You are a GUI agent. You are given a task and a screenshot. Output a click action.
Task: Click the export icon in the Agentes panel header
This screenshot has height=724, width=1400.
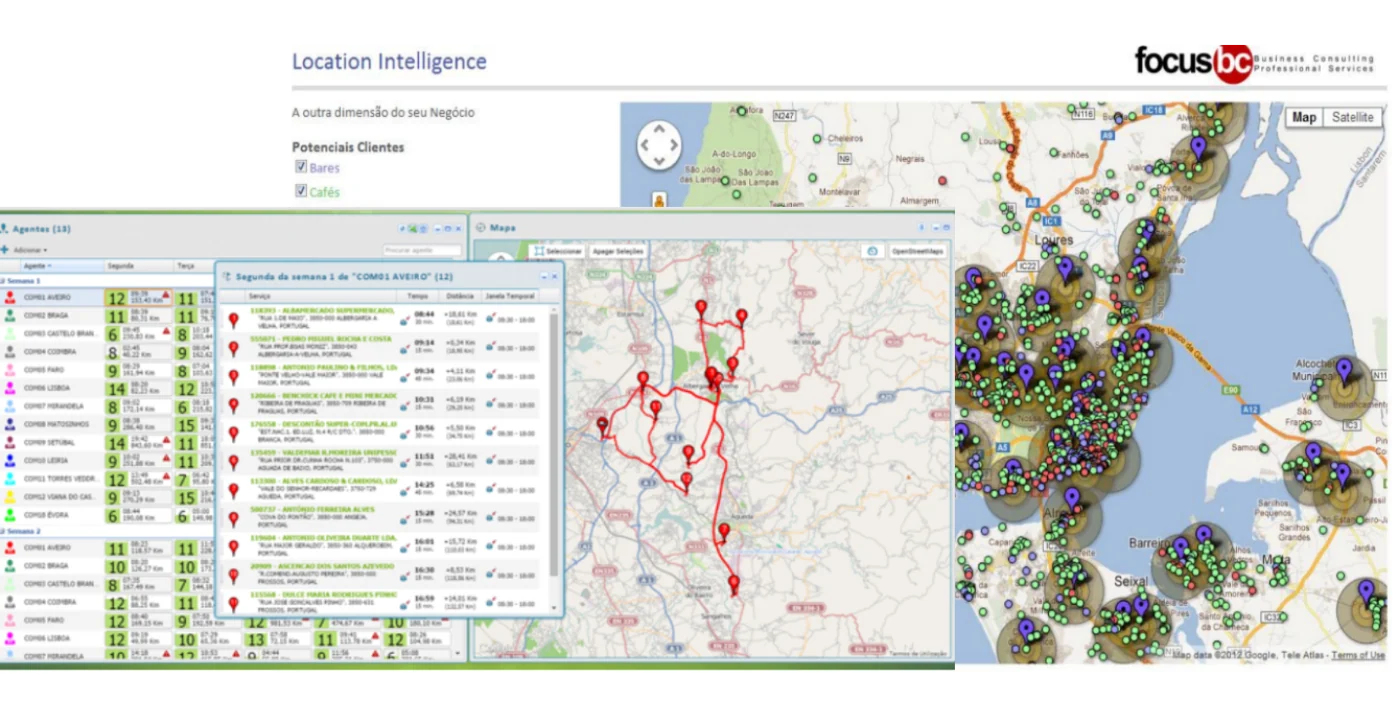pyautogui.click(x=412, y=228)
